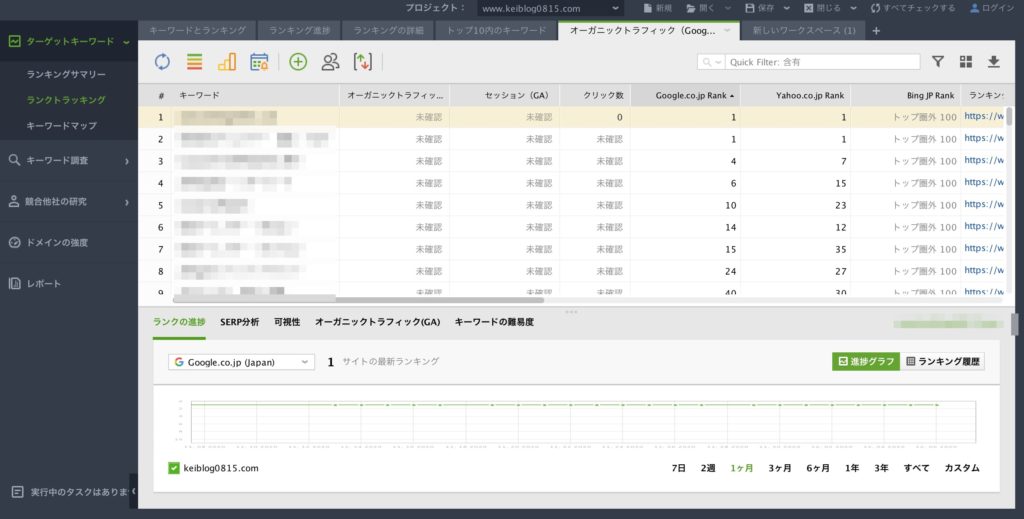Click the competitors people toolbar icon
This screenshot has height=519, width=1024.
(x=330, y=62)
